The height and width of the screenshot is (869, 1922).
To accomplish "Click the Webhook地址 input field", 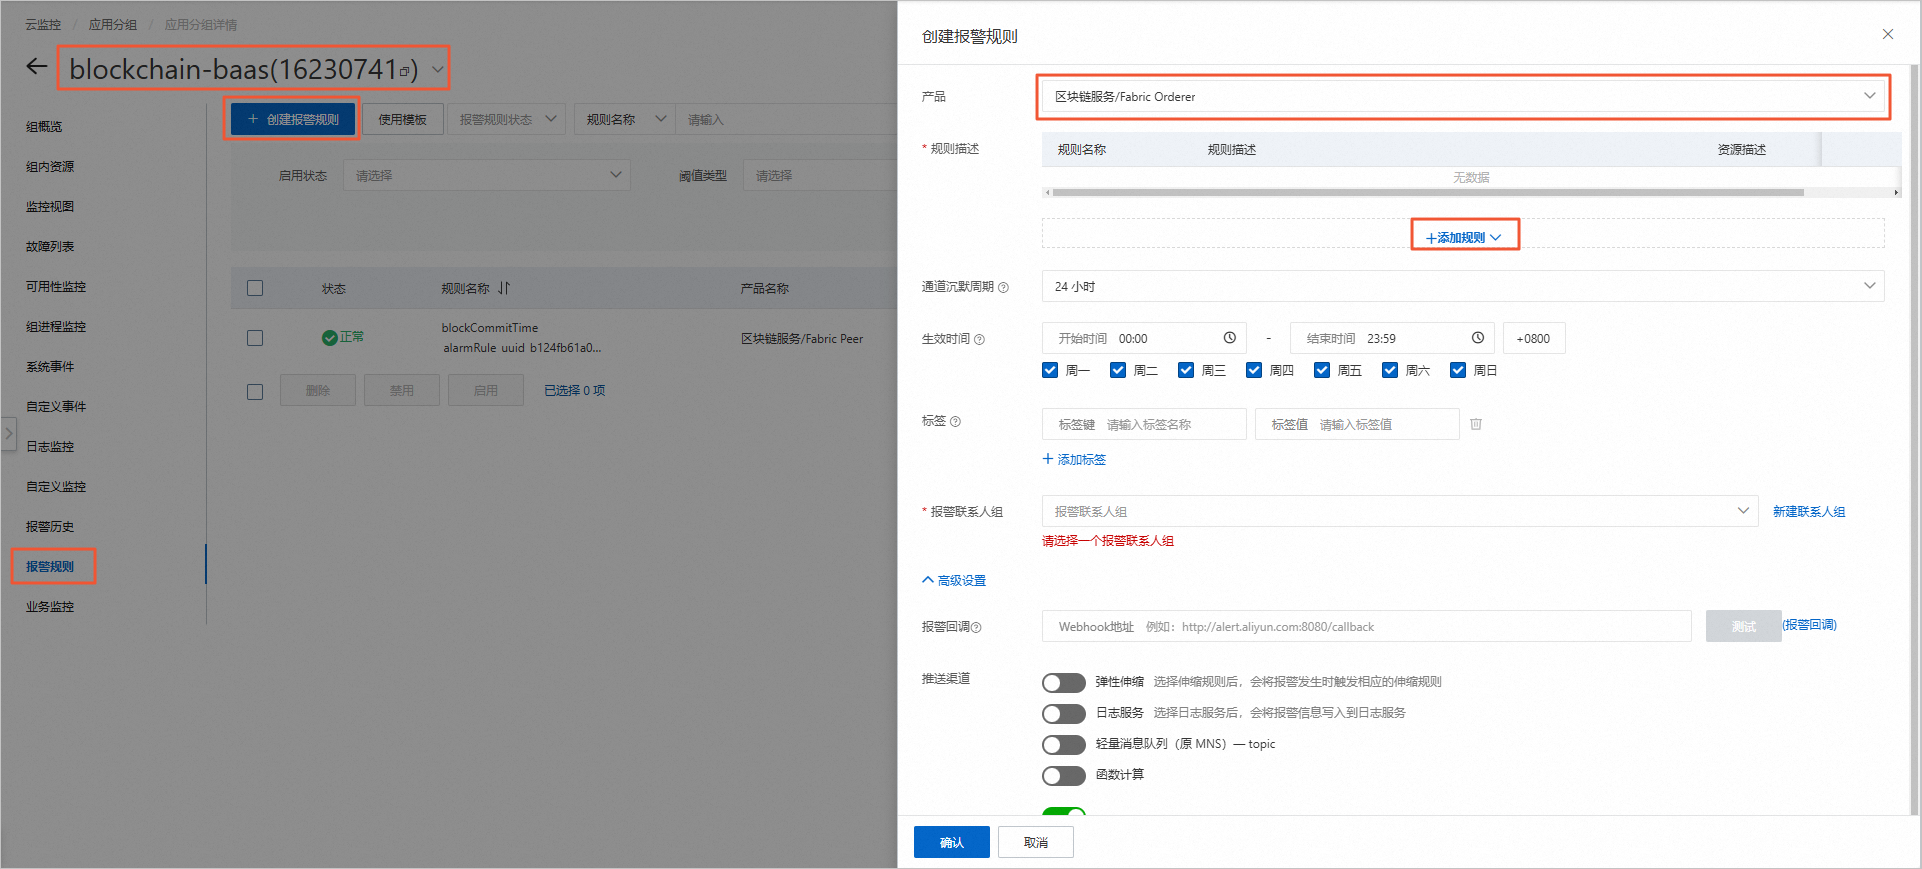I will tap(1367, 626).
